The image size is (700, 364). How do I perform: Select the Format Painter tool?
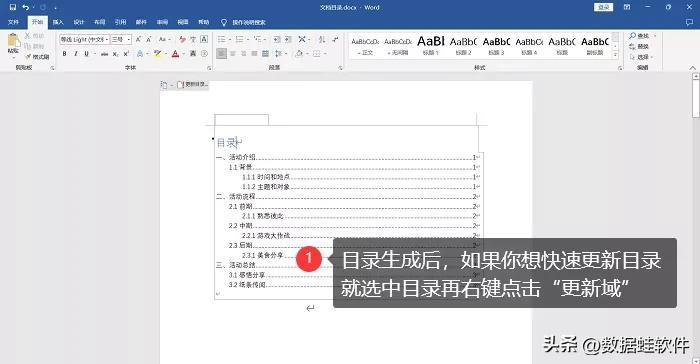38,57
